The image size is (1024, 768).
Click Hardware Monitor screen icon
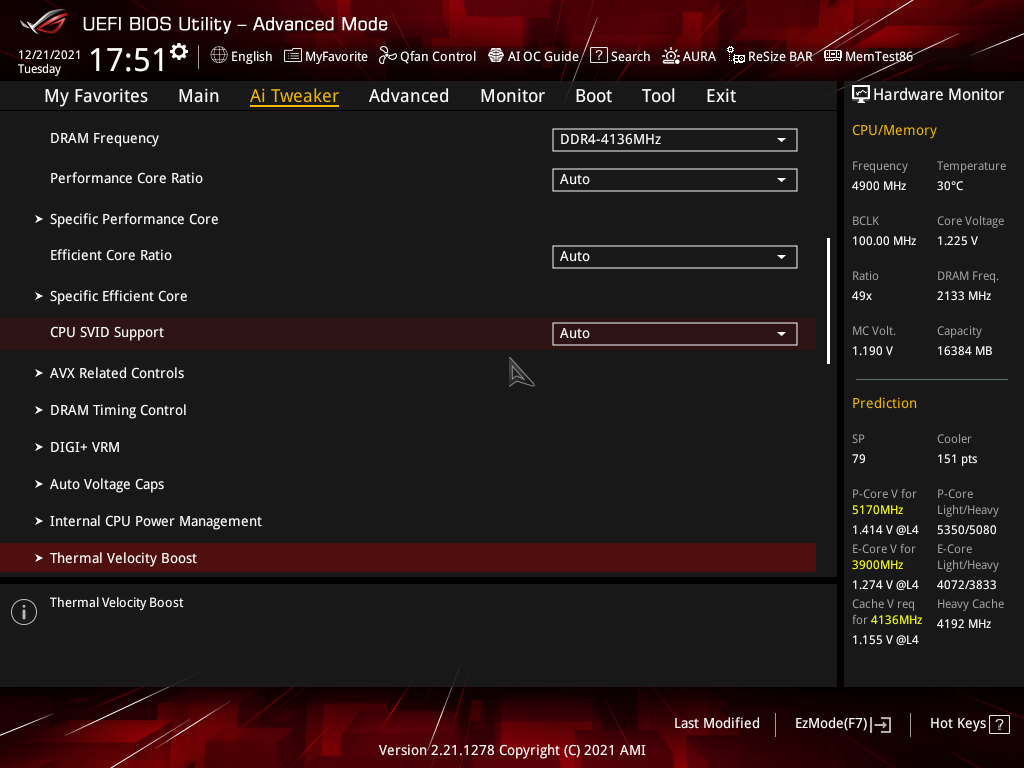click(x=861, y=95)
